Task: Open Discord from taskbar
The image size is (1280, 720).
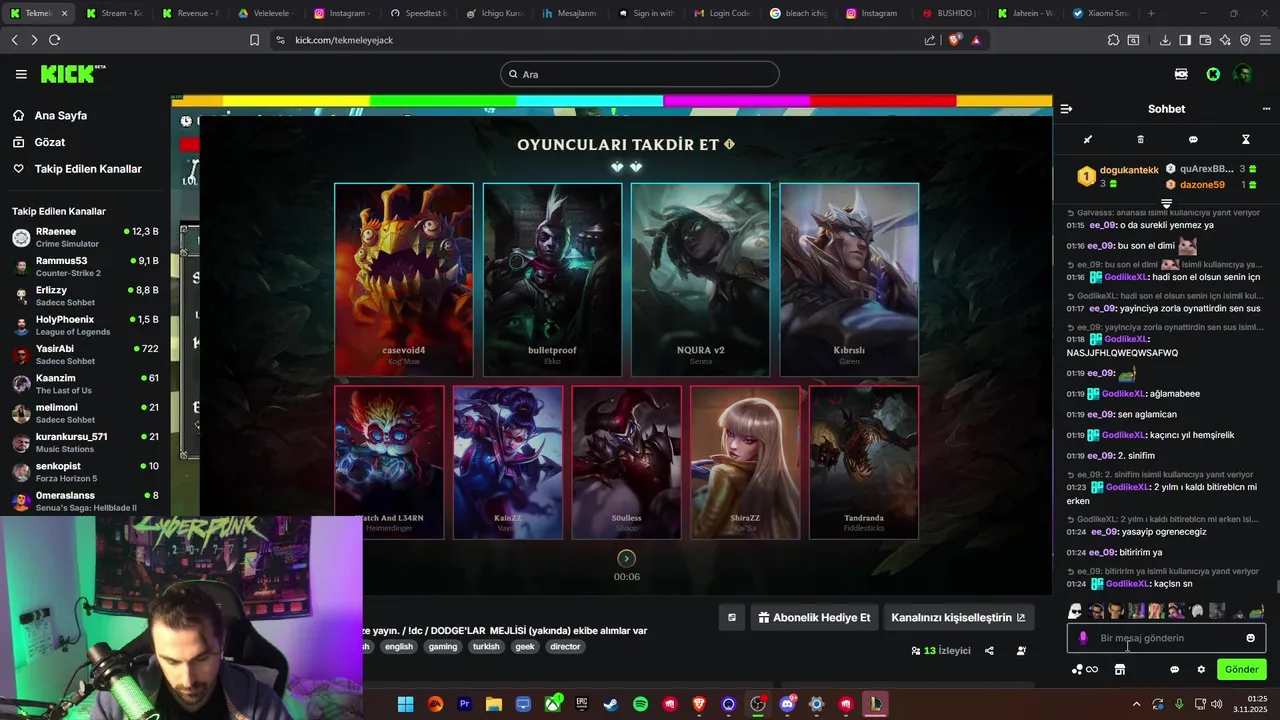Action: [787, 704]
